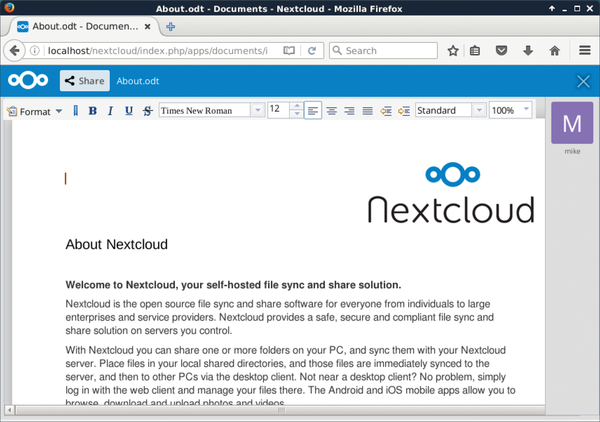600x422 pixels.
Task: Click the Firefox Search box
Action: pyautogui.click(x=383, y=51)
